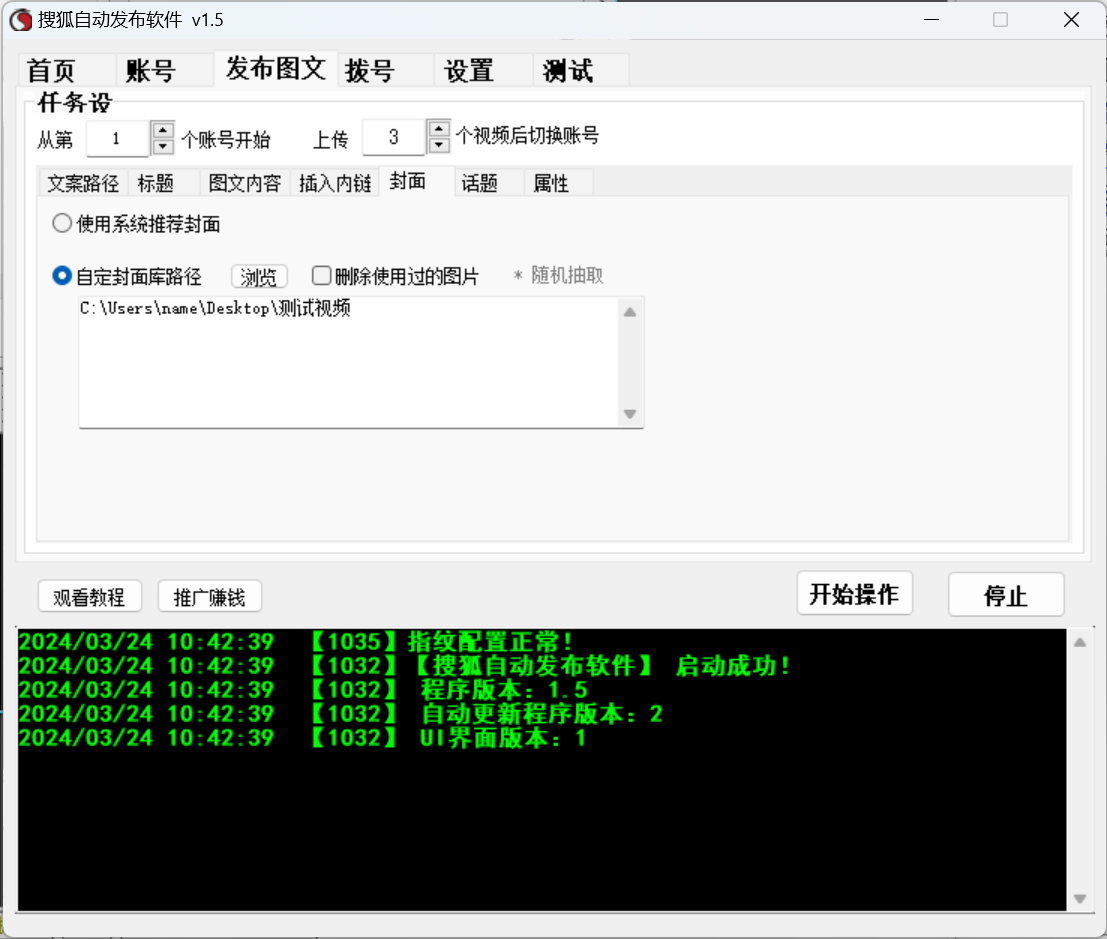Enable 删除使用过的图片 checkbox
Viewport: 1107px width, 939px height.
[395, 276]
